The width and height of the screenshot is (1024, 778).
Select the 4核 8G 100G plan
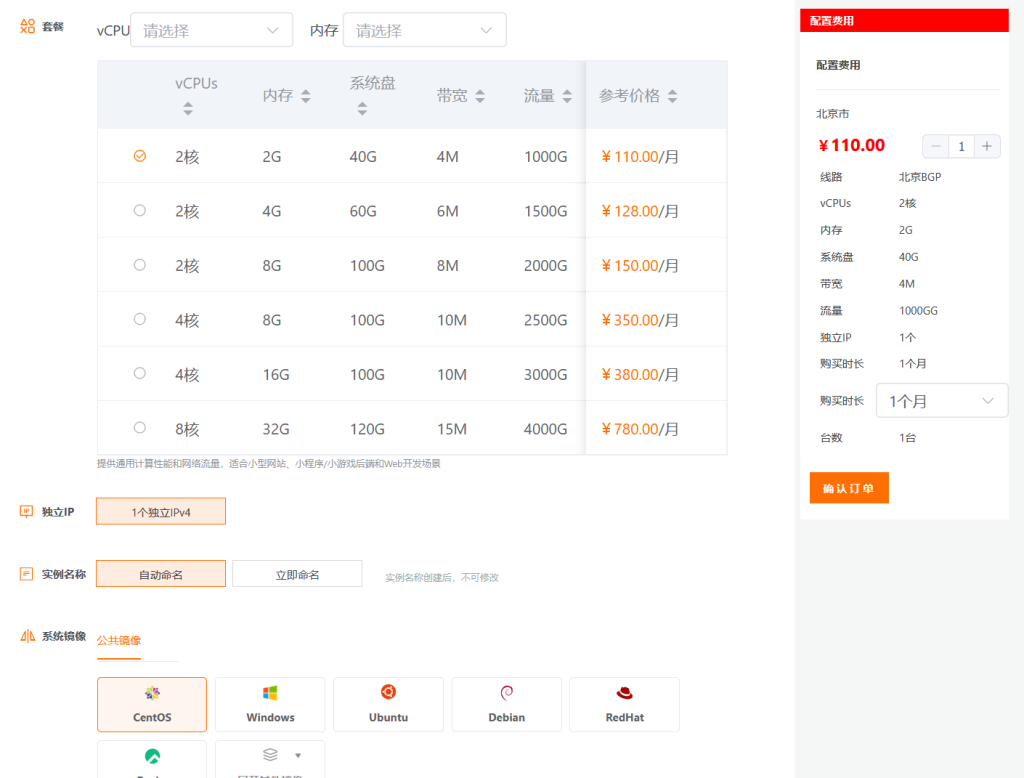click(139, 319)
